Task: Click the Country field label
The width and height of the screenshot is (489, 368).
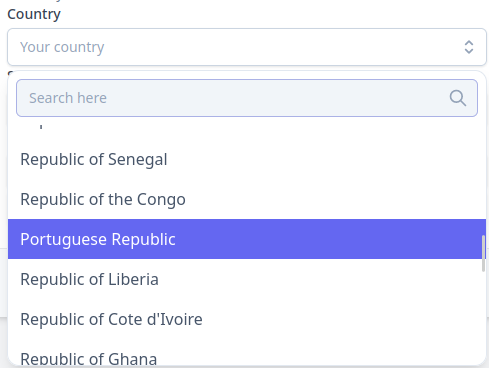Action: [x=34, y=14]
